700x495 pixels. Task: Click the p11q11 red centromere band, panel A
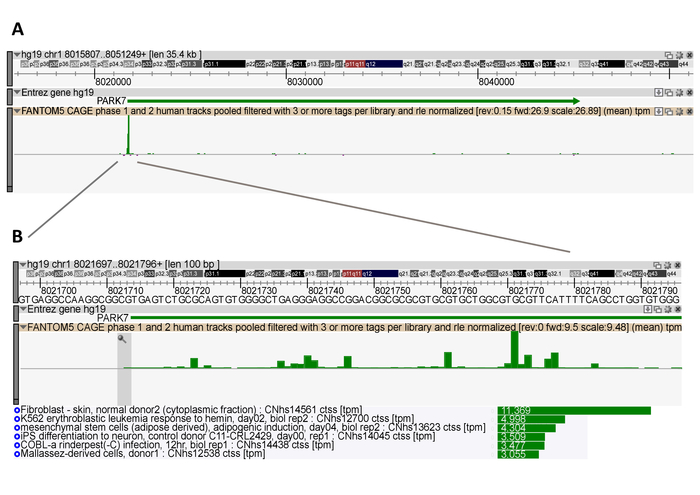[354, 64]
